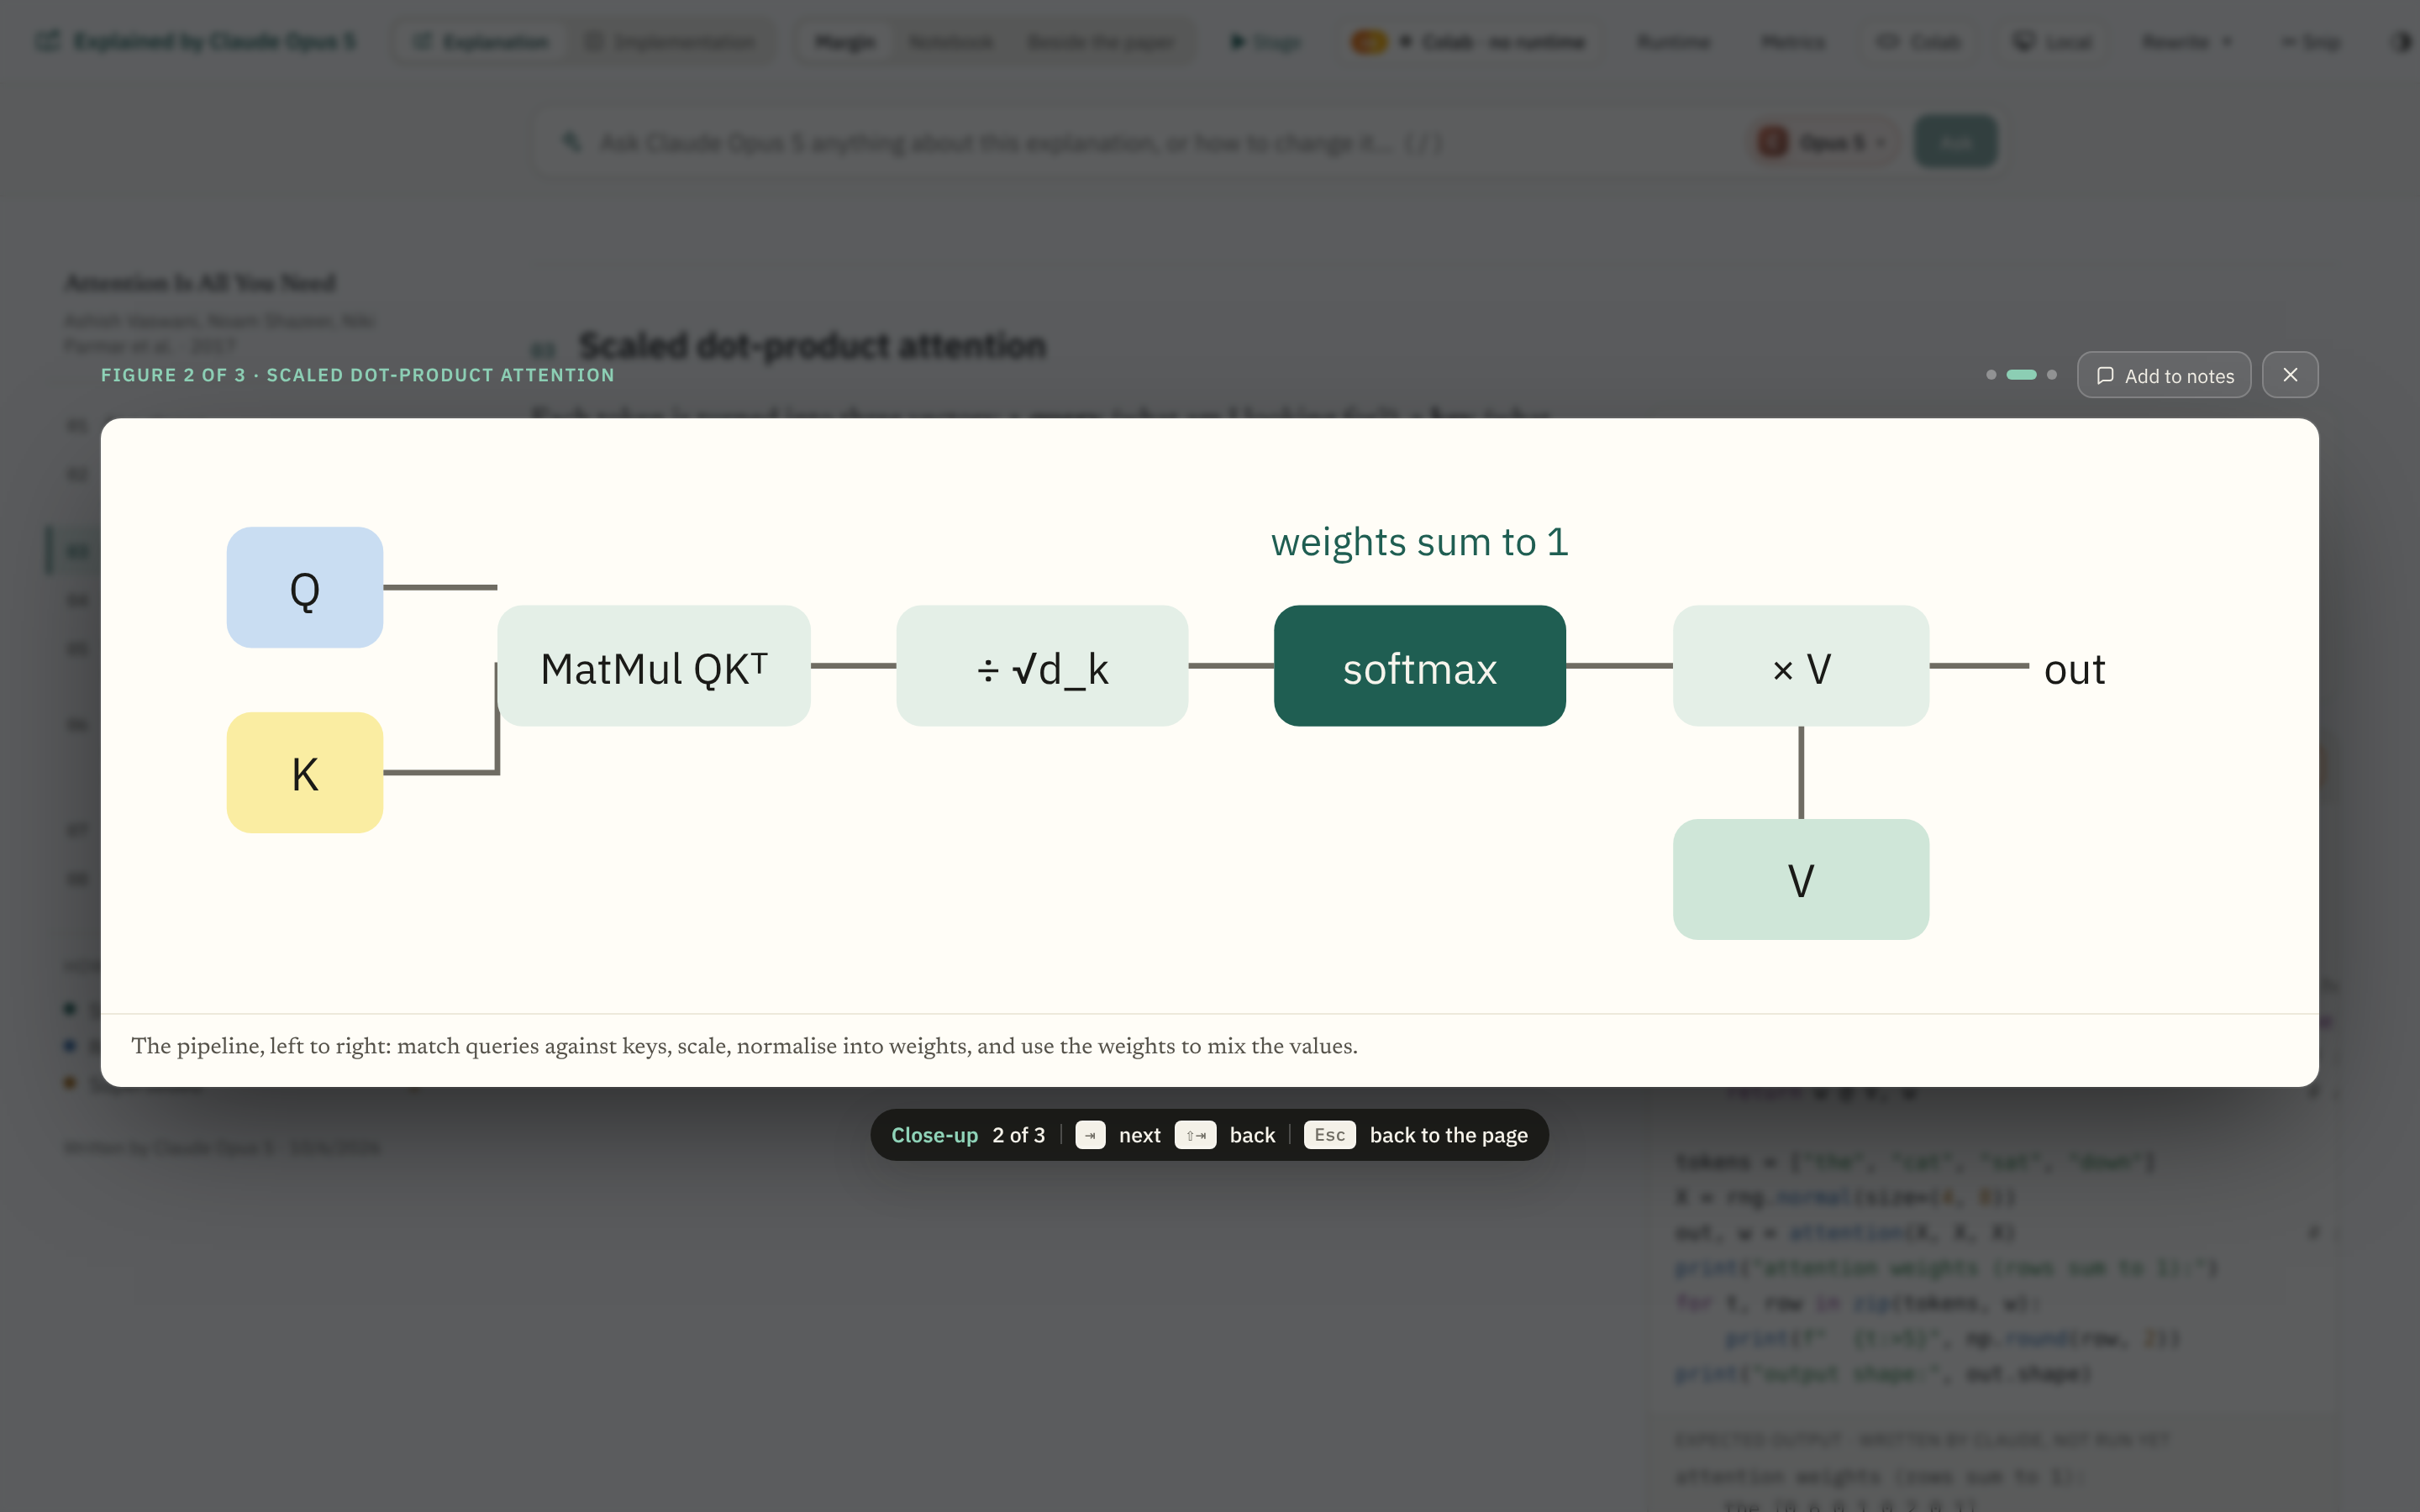This screenshot has height=1512, width=2420.
Task: Click the figure caption about the pipeline
Action: pos(744,1046)
